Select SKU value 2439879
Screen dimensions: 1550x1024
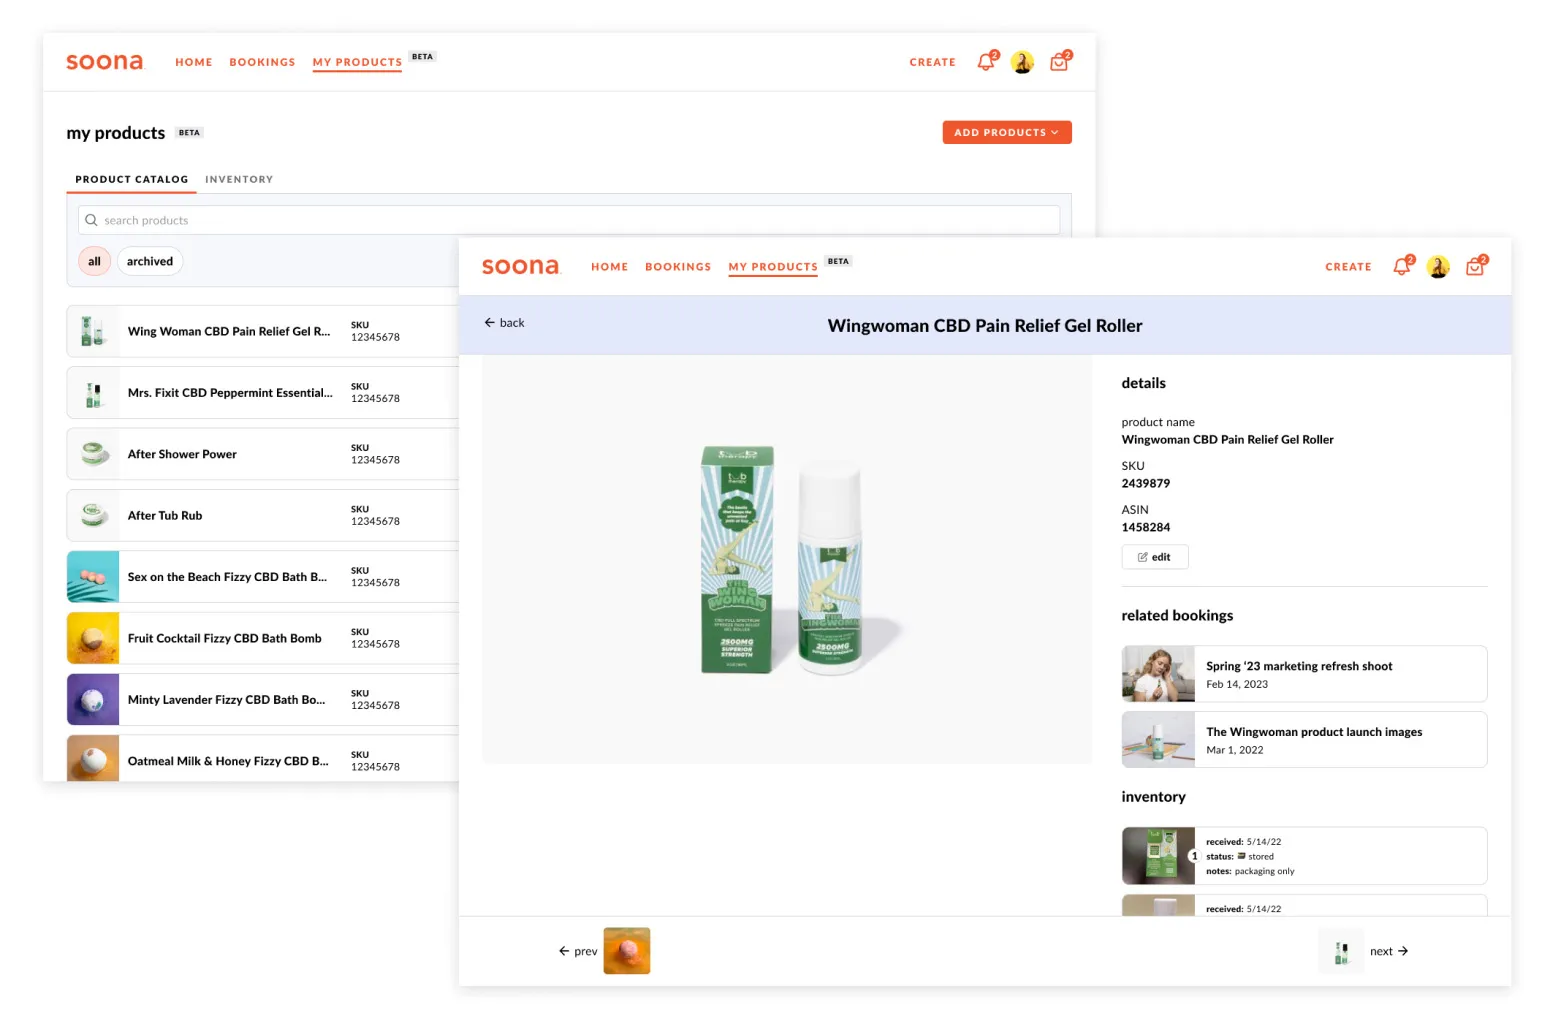pyautogui.click(x=1146, y=483)
